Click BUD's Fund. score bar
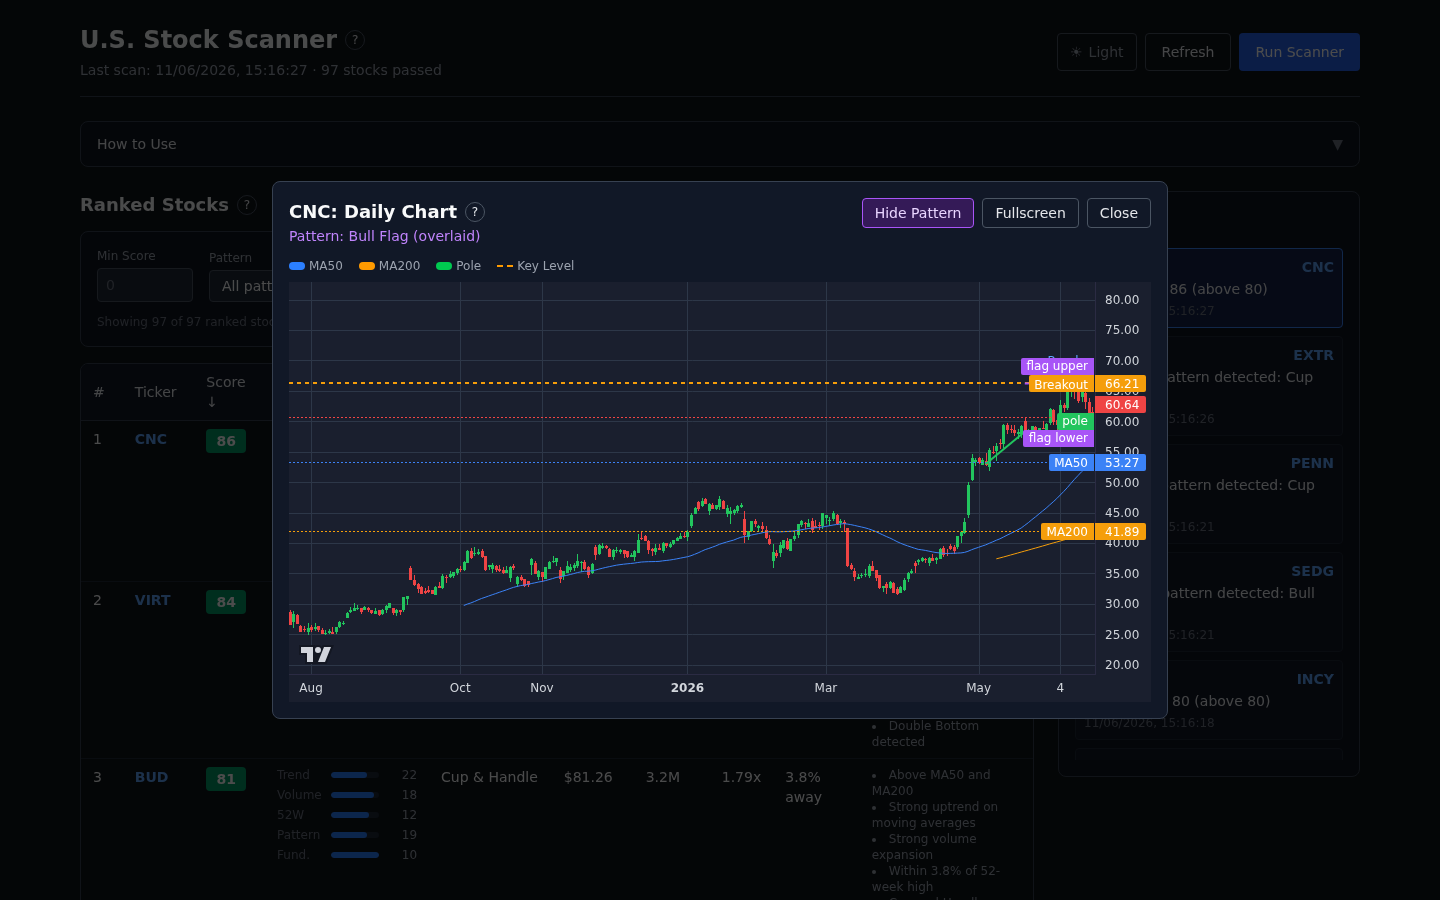The height and width of the screenshot is (900, 1440). (355, 855)
